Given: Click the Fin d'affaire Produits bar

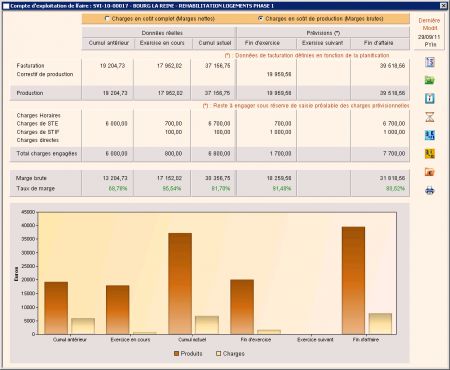Looking at the screenshot, I should point(353,281).
